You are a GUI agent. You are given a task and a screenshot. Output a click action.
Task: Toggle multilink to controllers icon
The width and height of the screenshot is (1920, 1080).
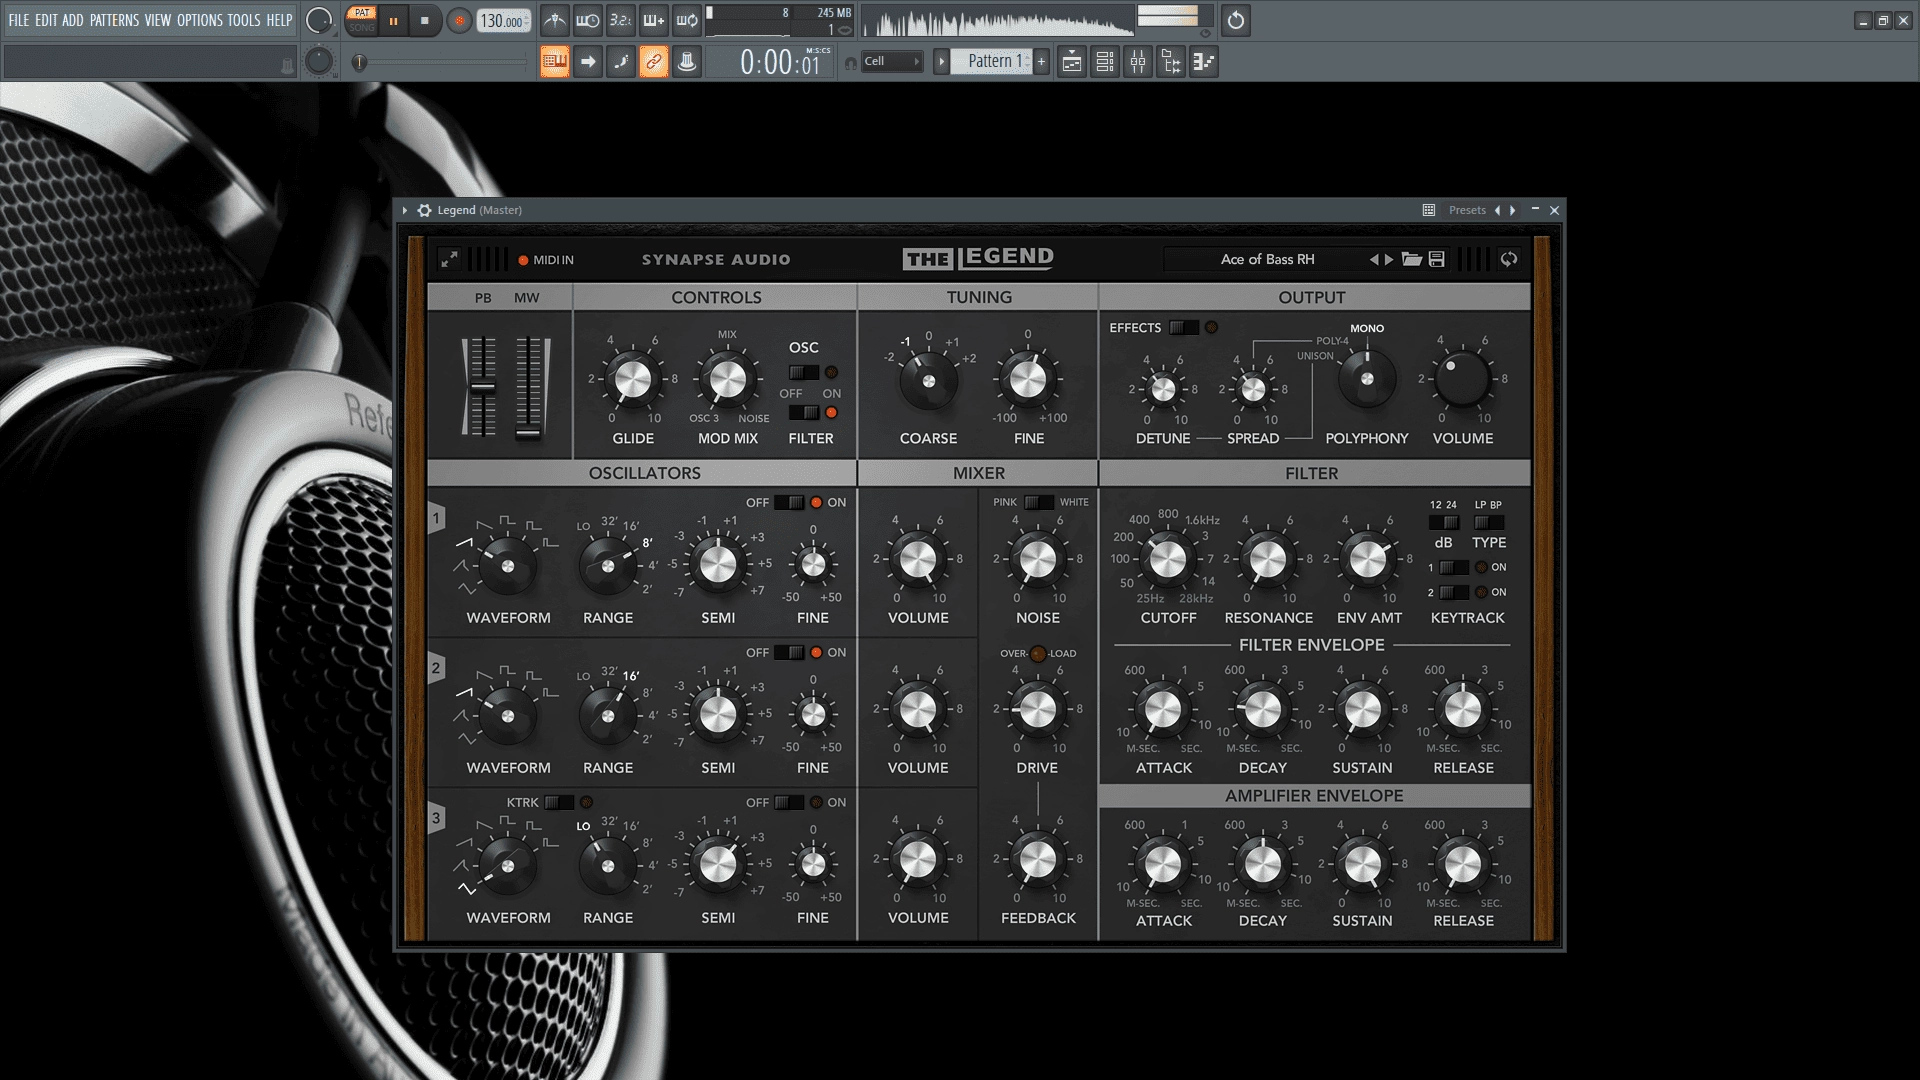tap(653, 62)
